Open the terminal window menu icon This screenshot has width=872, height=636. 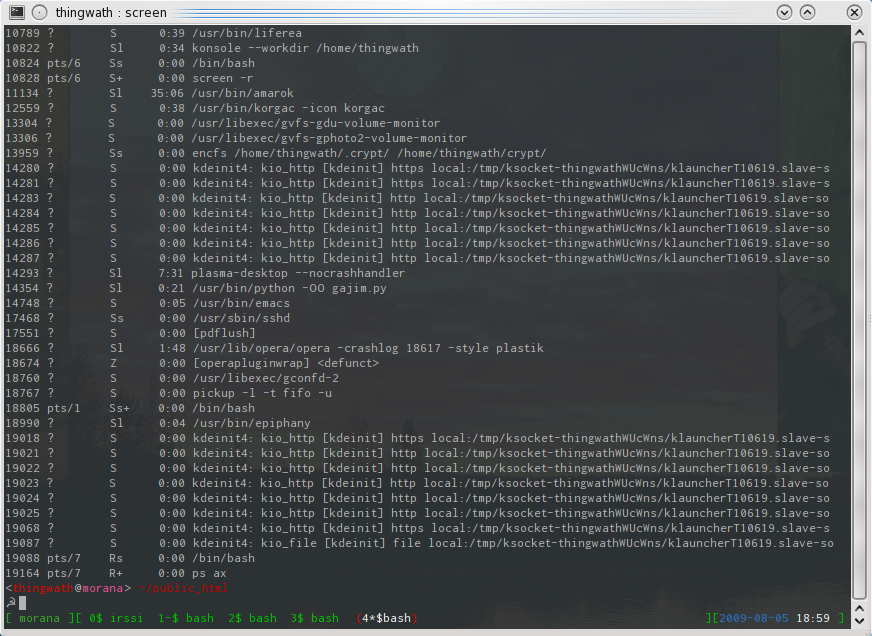[16, 12]
